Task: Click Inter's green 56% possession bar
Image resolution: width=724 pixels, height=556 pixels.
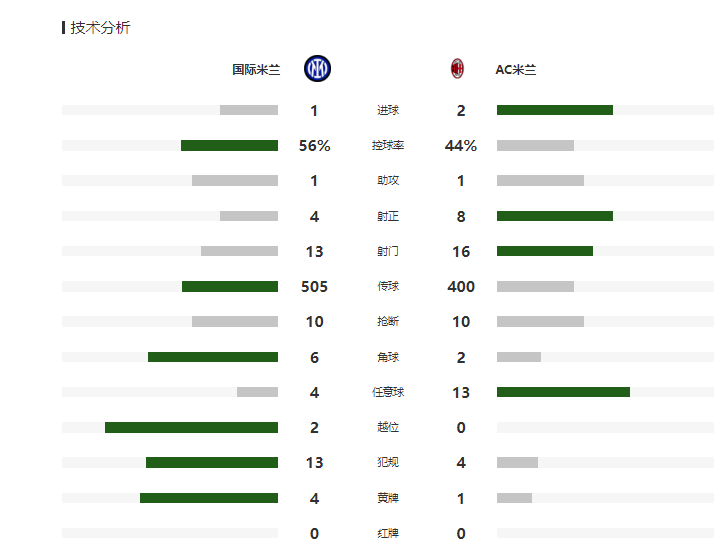Action: point(229,145)
